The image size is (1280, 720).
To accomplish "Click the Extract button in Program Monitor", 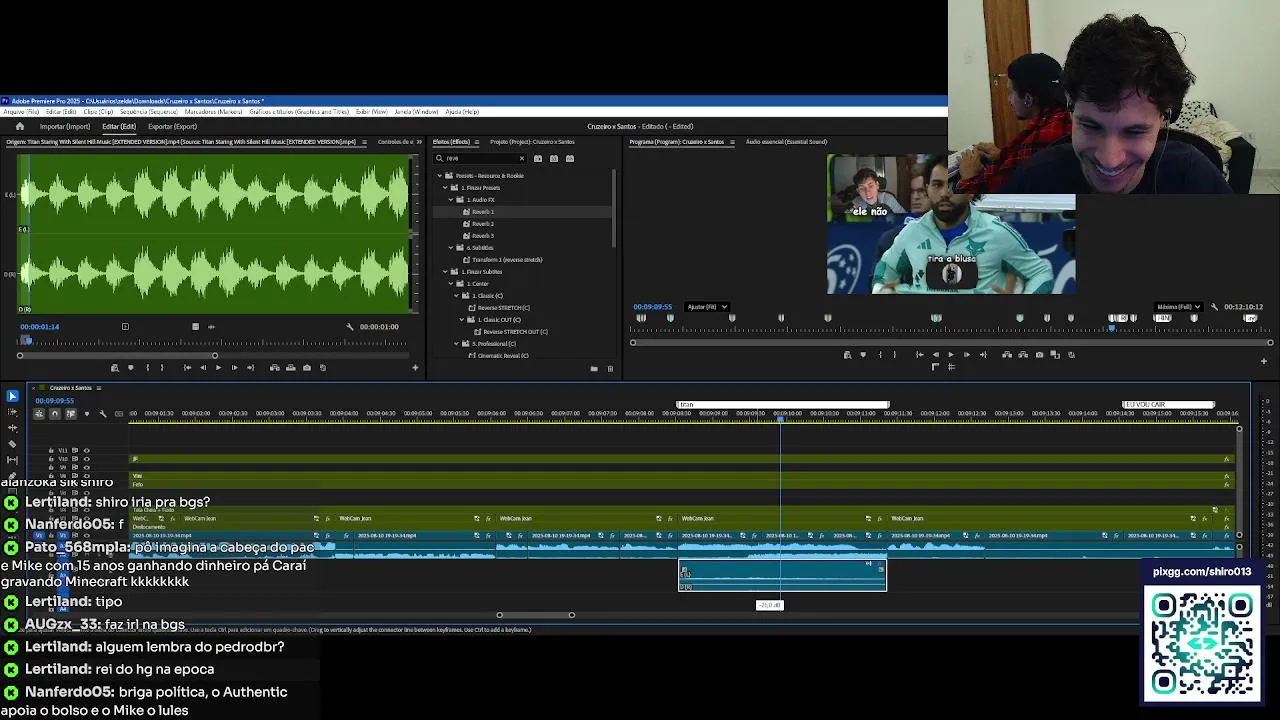I will pyautogui.click(x=1023, y=354).
